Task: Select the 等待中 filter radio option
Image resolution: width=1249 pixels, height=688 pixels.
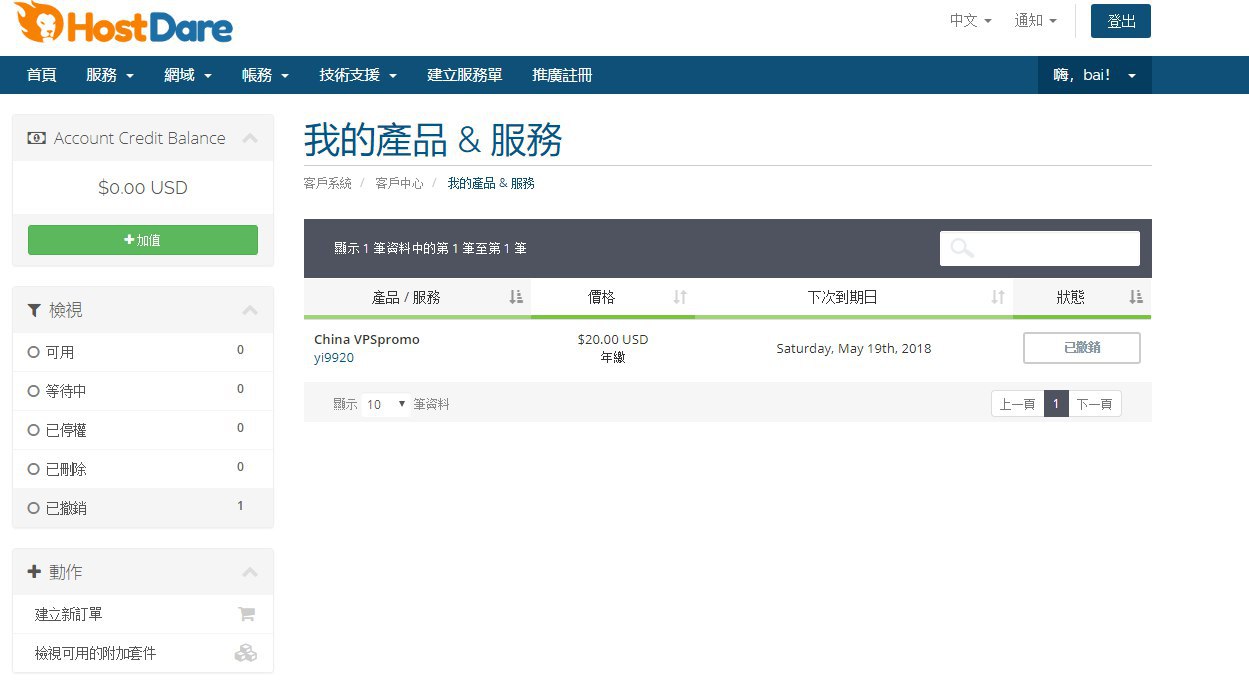Action: [x=34, y=391]
